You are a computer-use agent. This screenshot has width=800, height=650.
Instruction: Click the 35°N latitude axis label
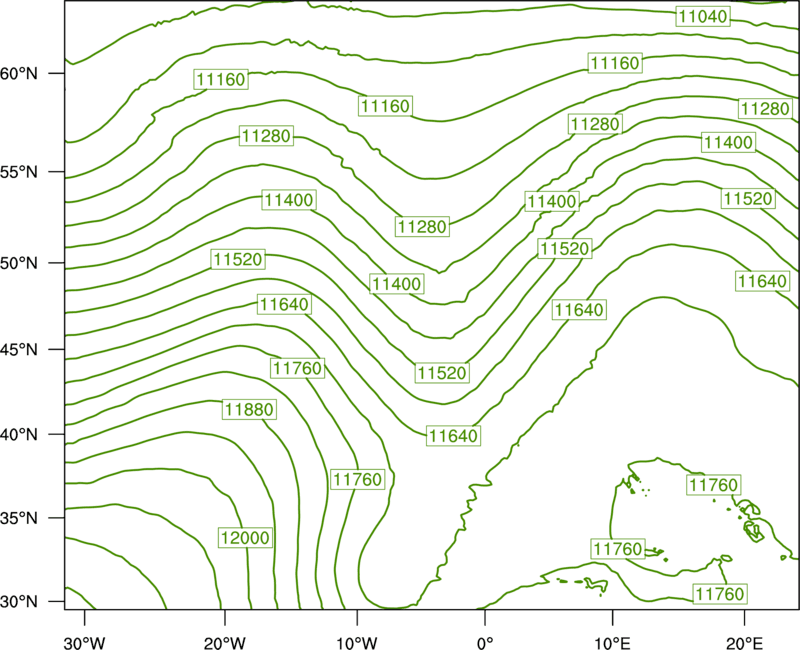click(19, 518)
